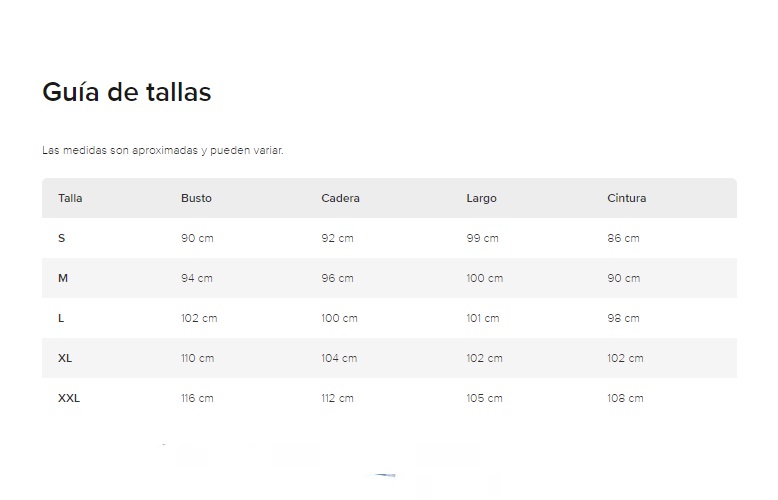
Task: Click the Largo column header
Action: pyautogui.click(x=481, y=198)
